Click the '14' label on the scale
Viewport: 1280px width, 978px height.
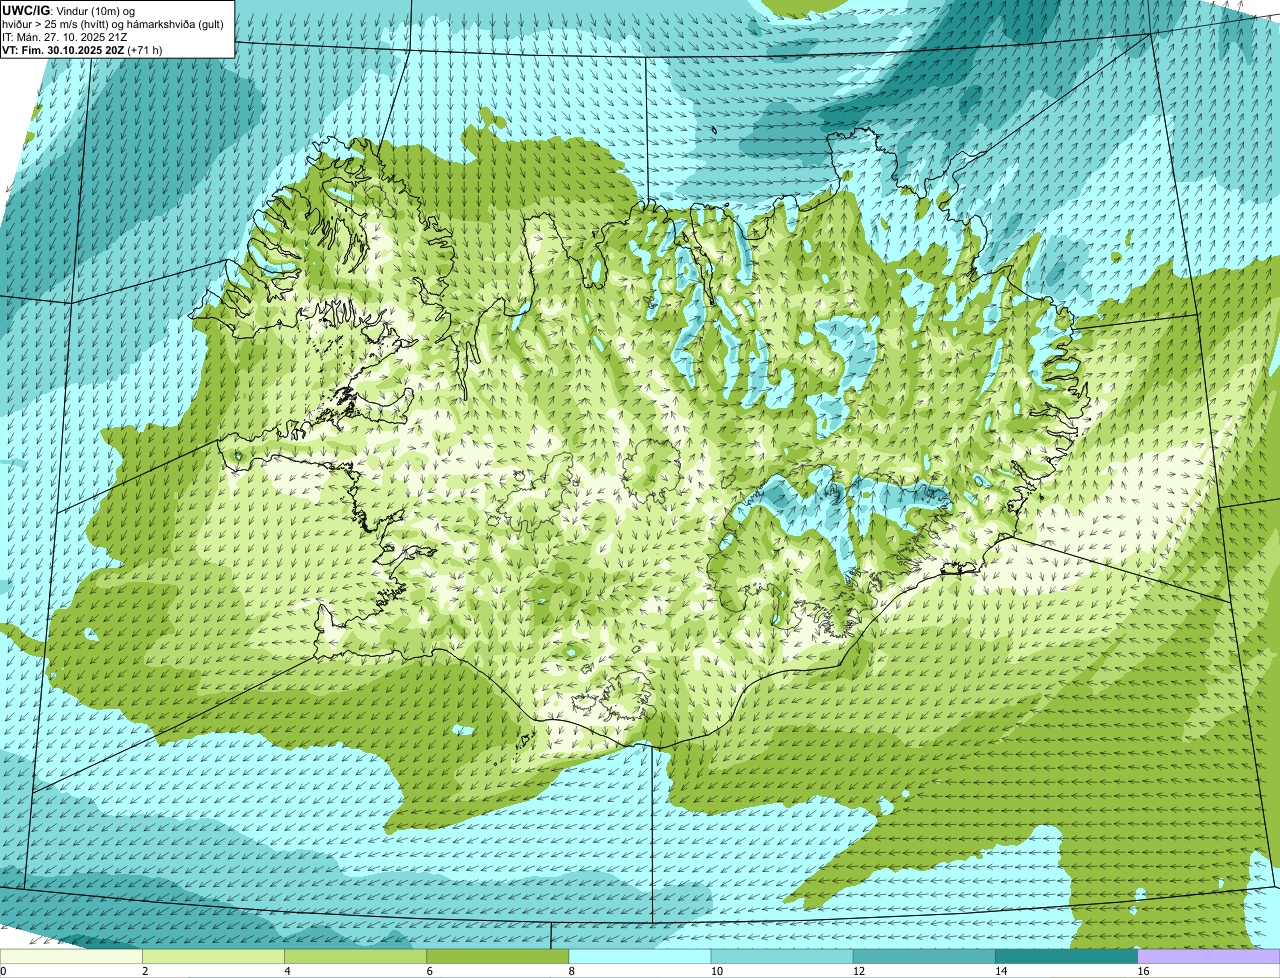point(1001,971)
